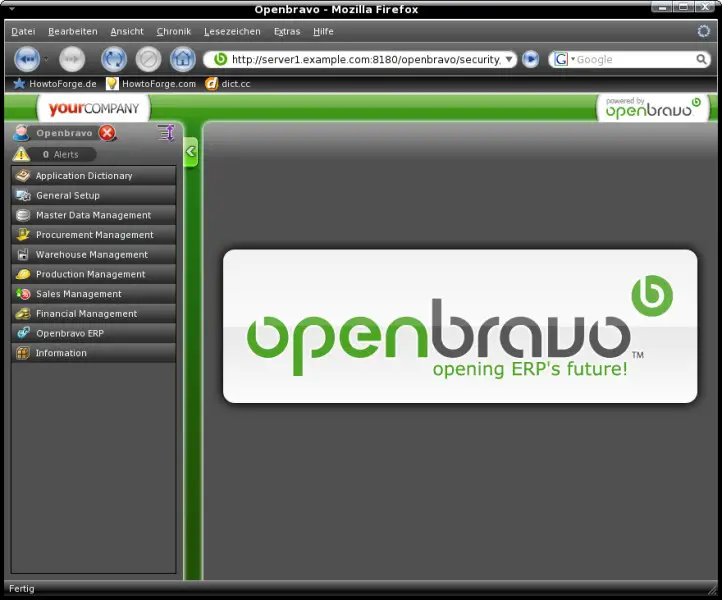Expand Warehouse Management menu
Image resolution: width=722 pixels, height=600 pixels.
(94, 255)
